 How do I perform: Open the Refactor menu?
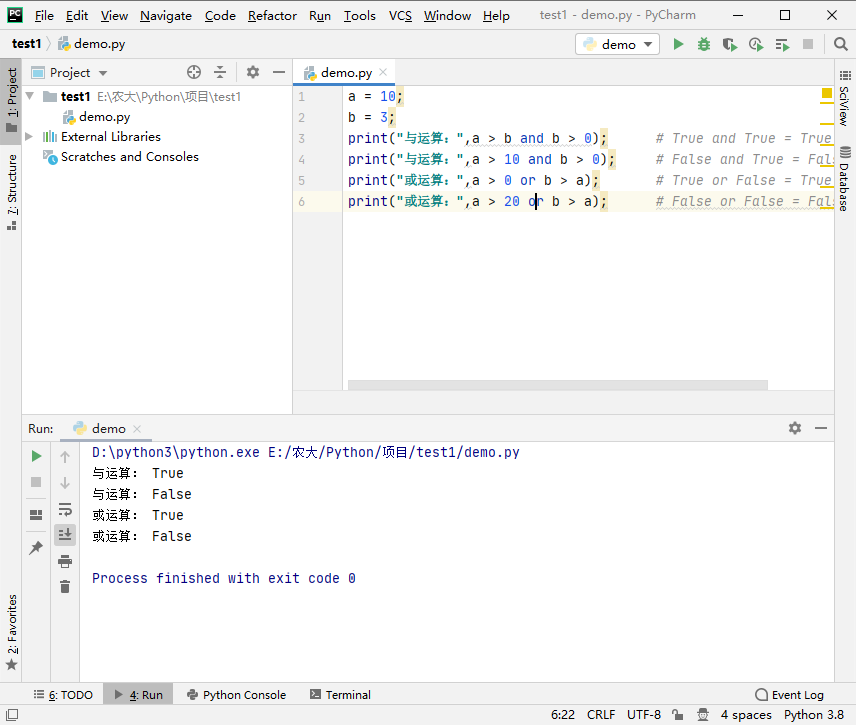coord(272,15)
